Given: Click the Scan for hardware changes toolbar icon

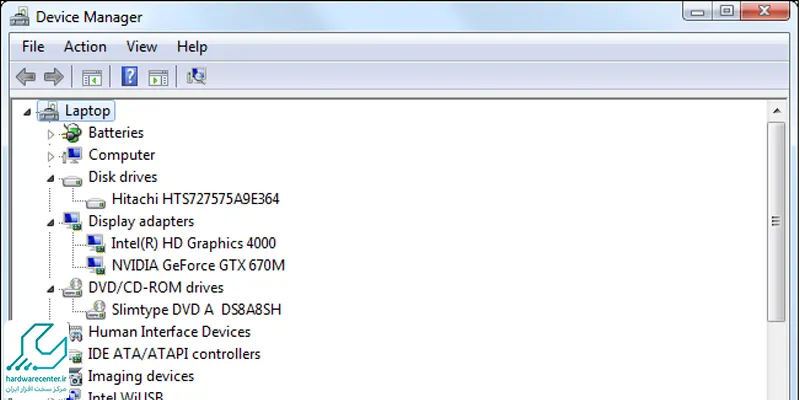Looking at the screenshot, I should click(x=196, y=77).
